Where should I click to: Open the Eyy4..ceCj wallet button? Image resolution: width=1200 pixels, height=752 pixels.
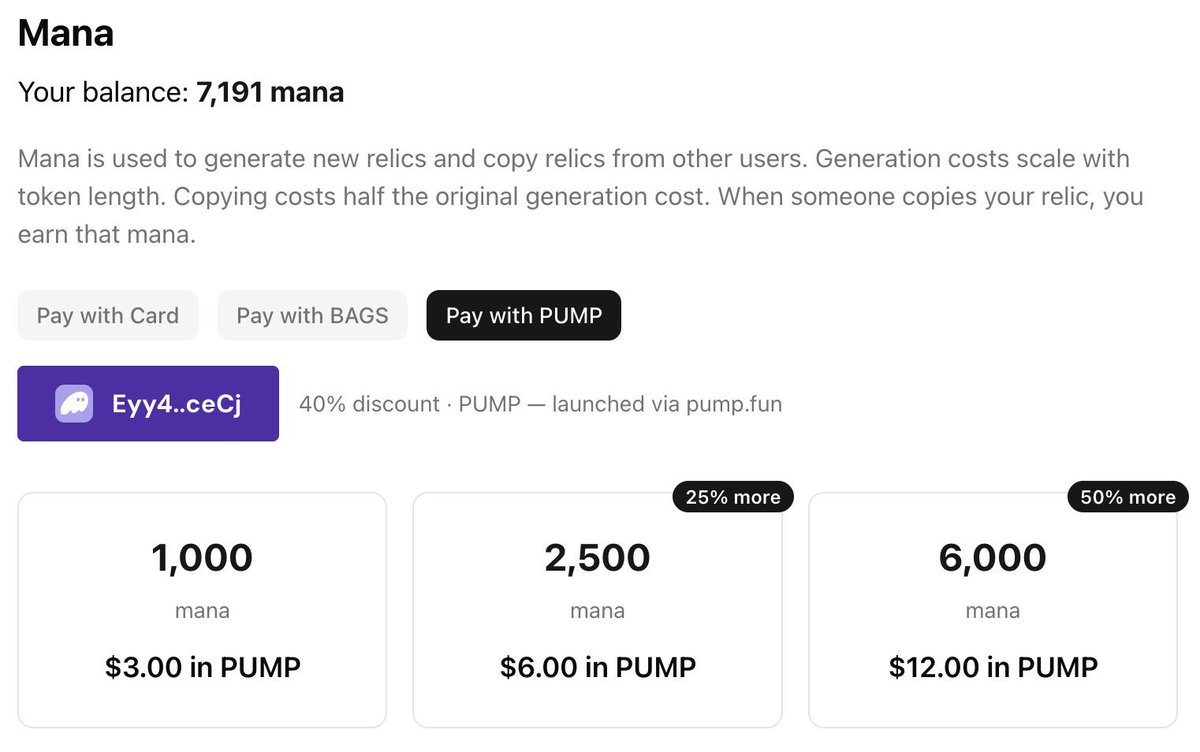point(148,404)
